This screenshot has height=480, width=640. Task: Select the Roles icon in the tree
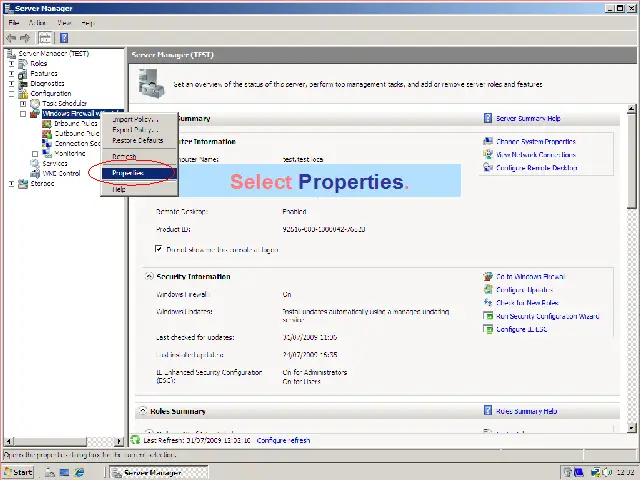[23, 63]
